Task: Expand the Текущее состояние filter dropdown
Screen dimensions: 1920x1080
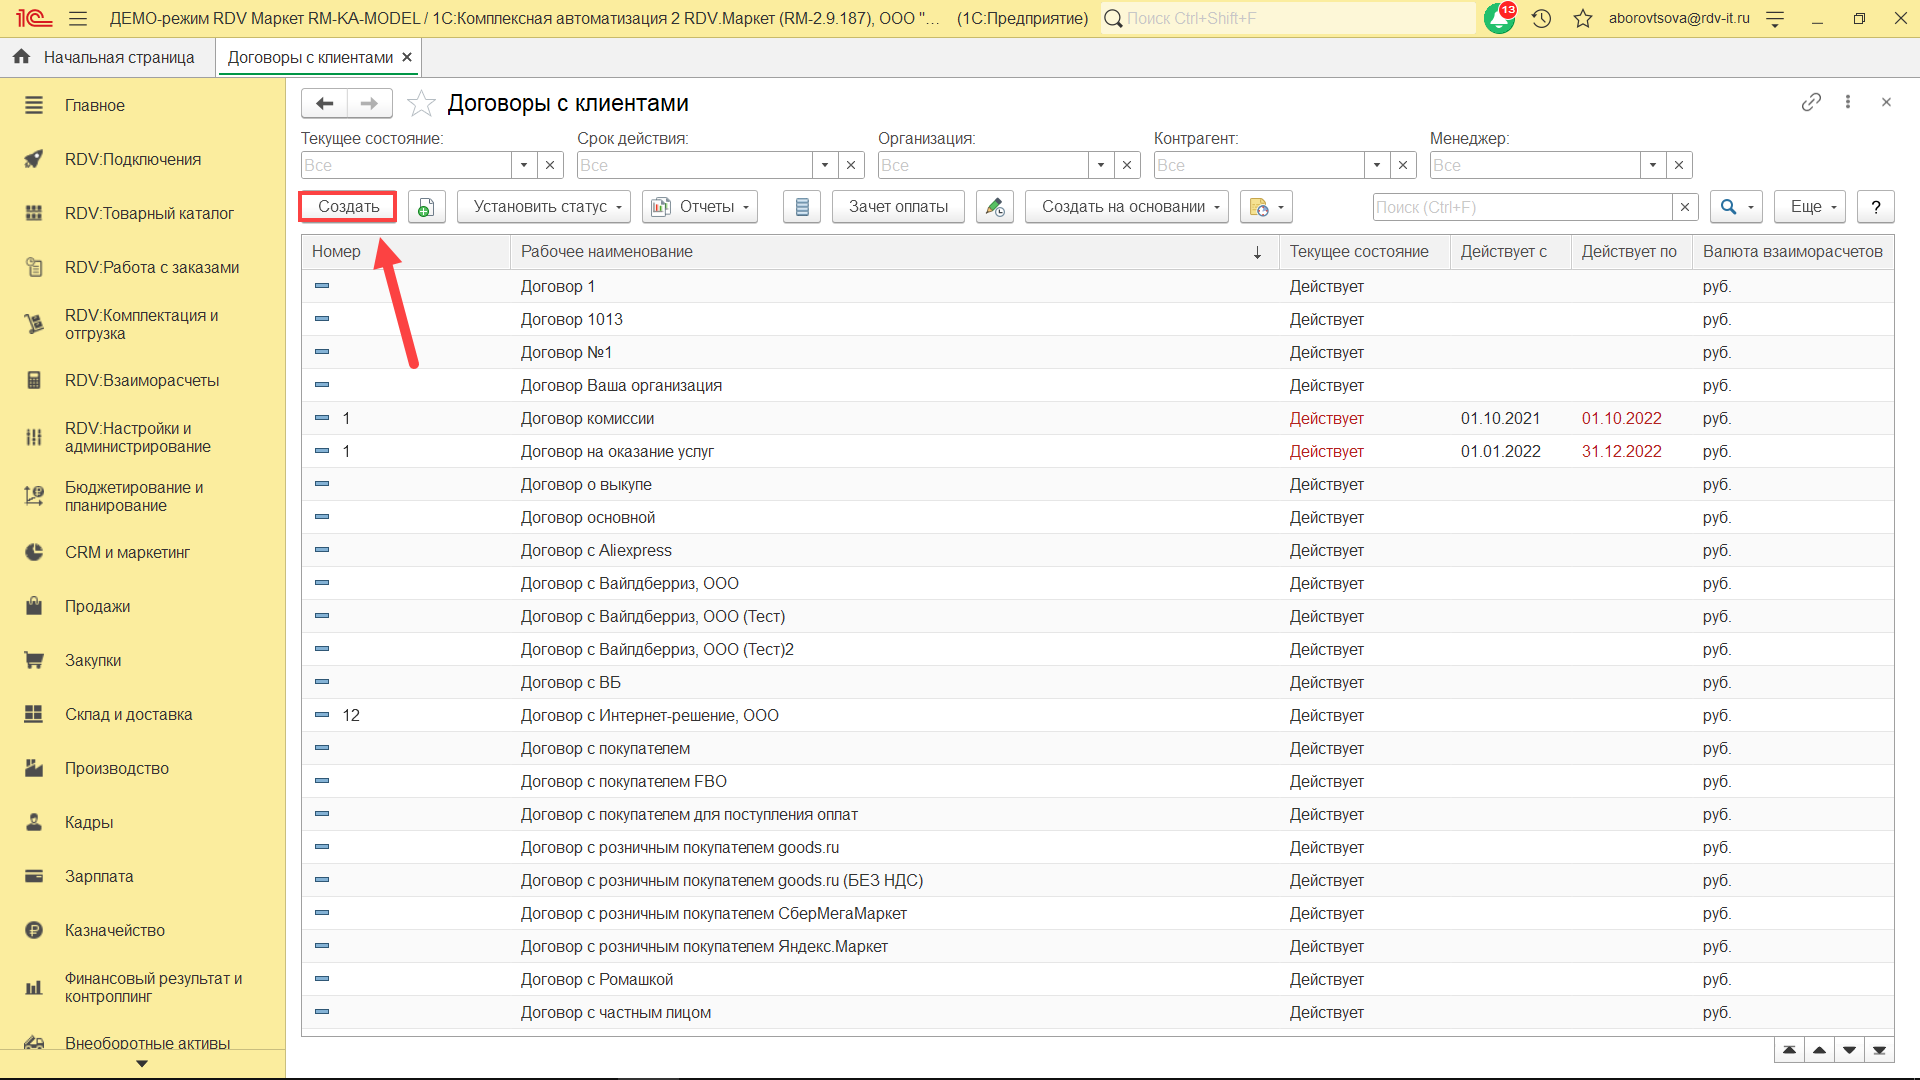Action: (x=524, y=165)
